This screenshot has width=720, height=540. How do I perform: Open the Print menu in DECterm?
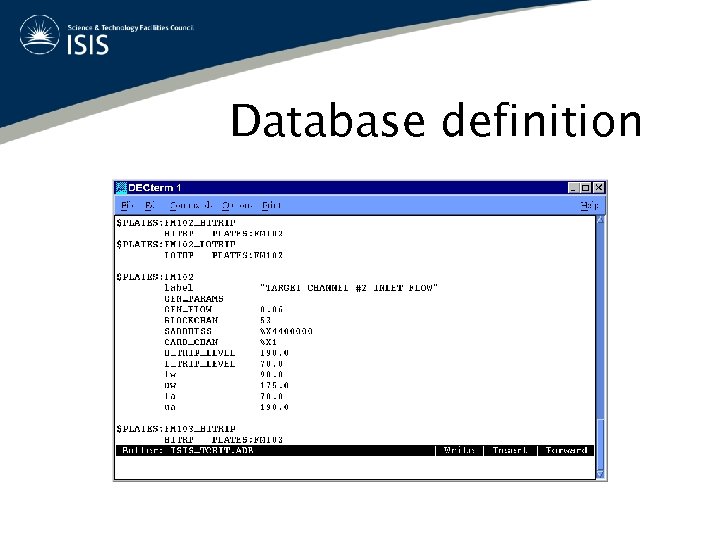(x=271, y=205)
